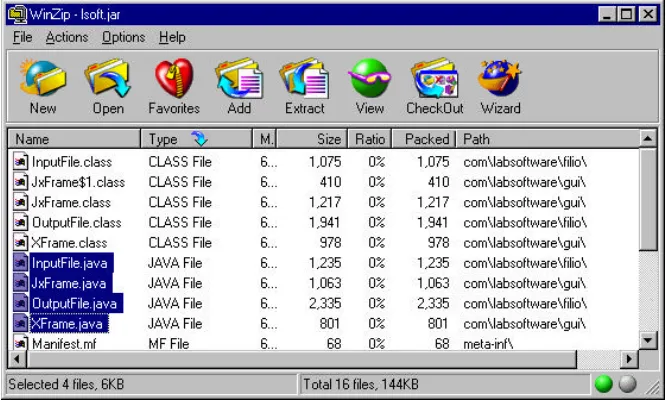The image size is (666, 406).
Task: Click the MF File type cell
Action: click(x=169, y=343)
